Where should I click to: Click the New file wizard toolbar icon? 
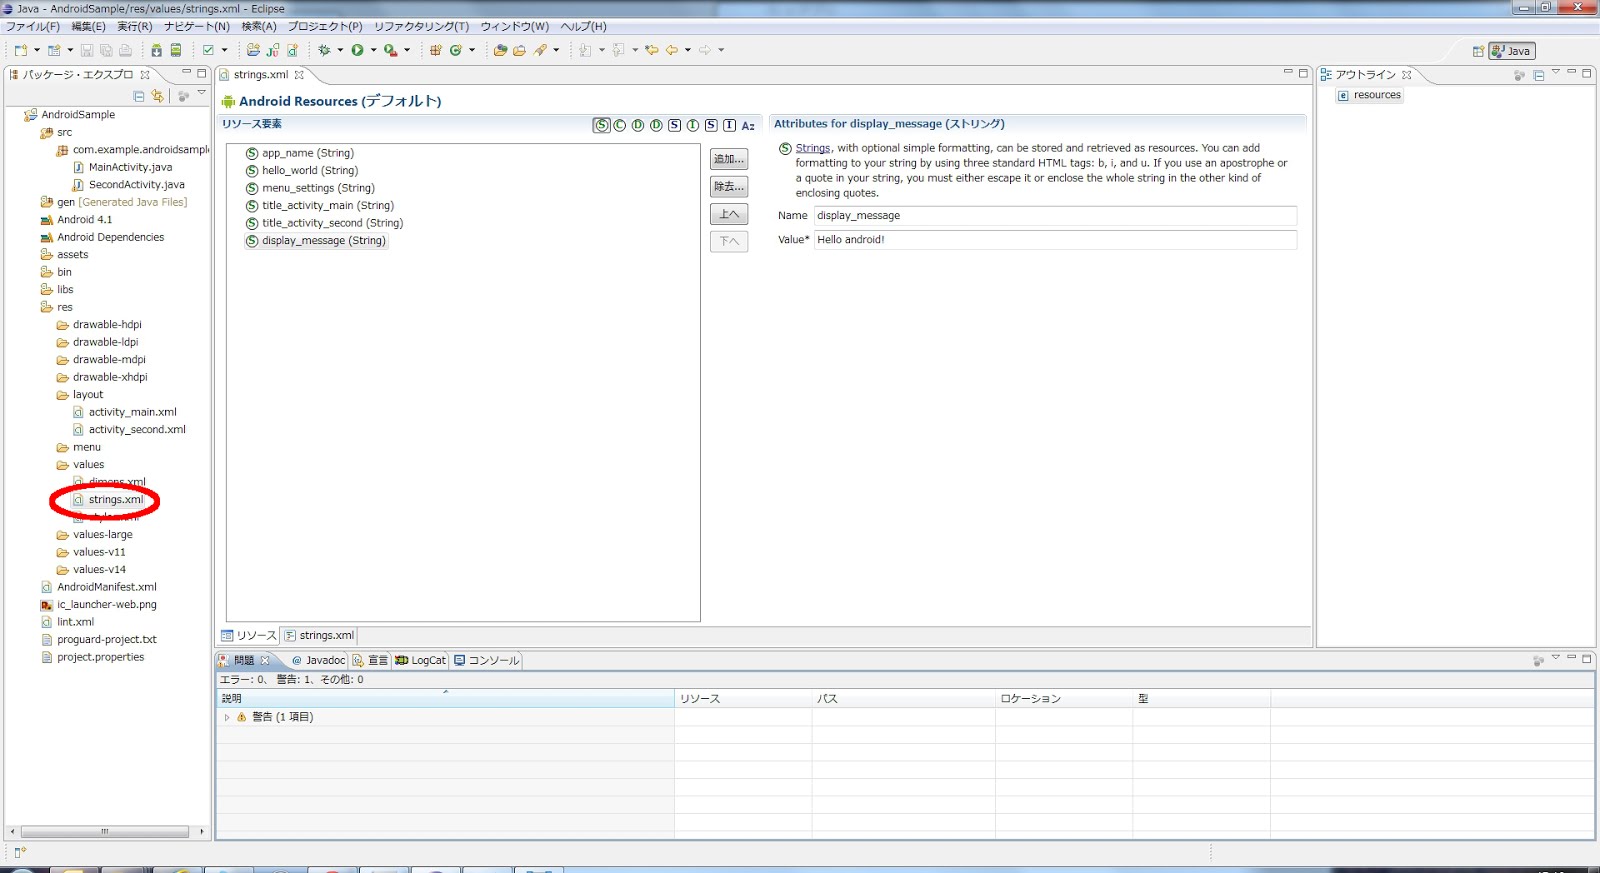pos(20,50)
